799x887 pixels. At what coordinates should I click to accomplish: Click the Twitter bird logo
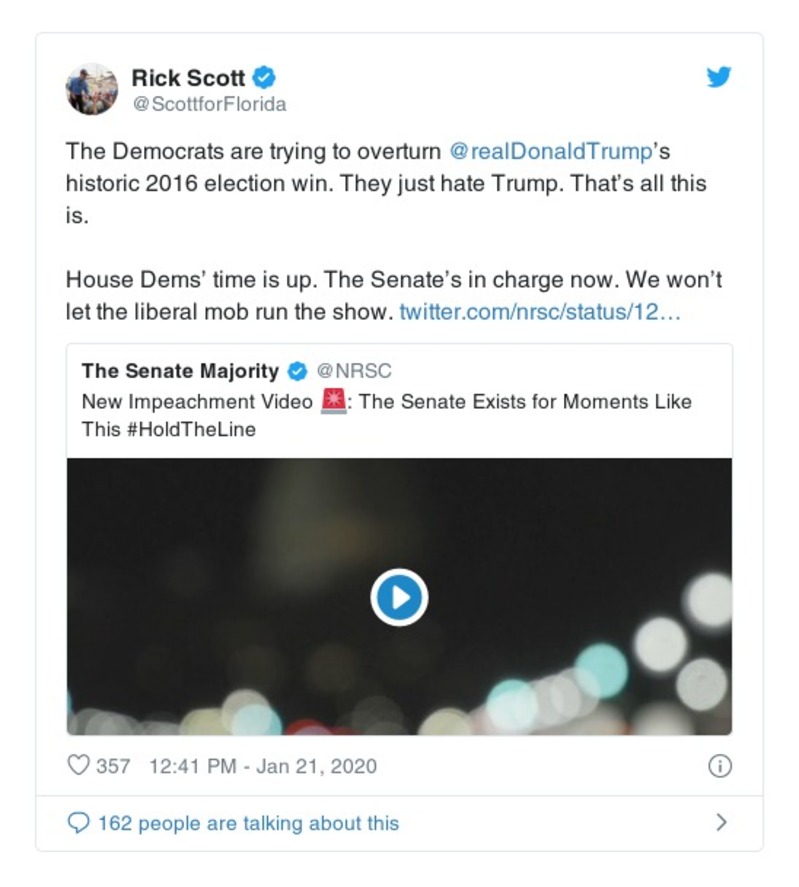[x=719, y=78]
